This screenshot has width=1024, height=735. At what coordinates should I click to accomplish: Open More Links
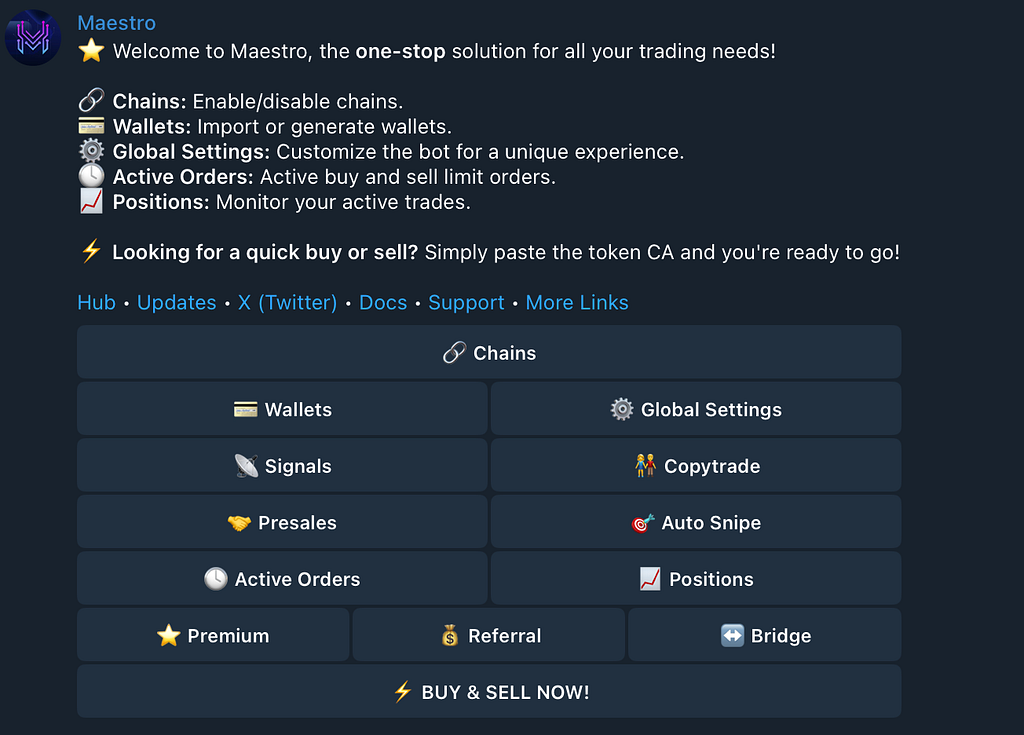577,302
